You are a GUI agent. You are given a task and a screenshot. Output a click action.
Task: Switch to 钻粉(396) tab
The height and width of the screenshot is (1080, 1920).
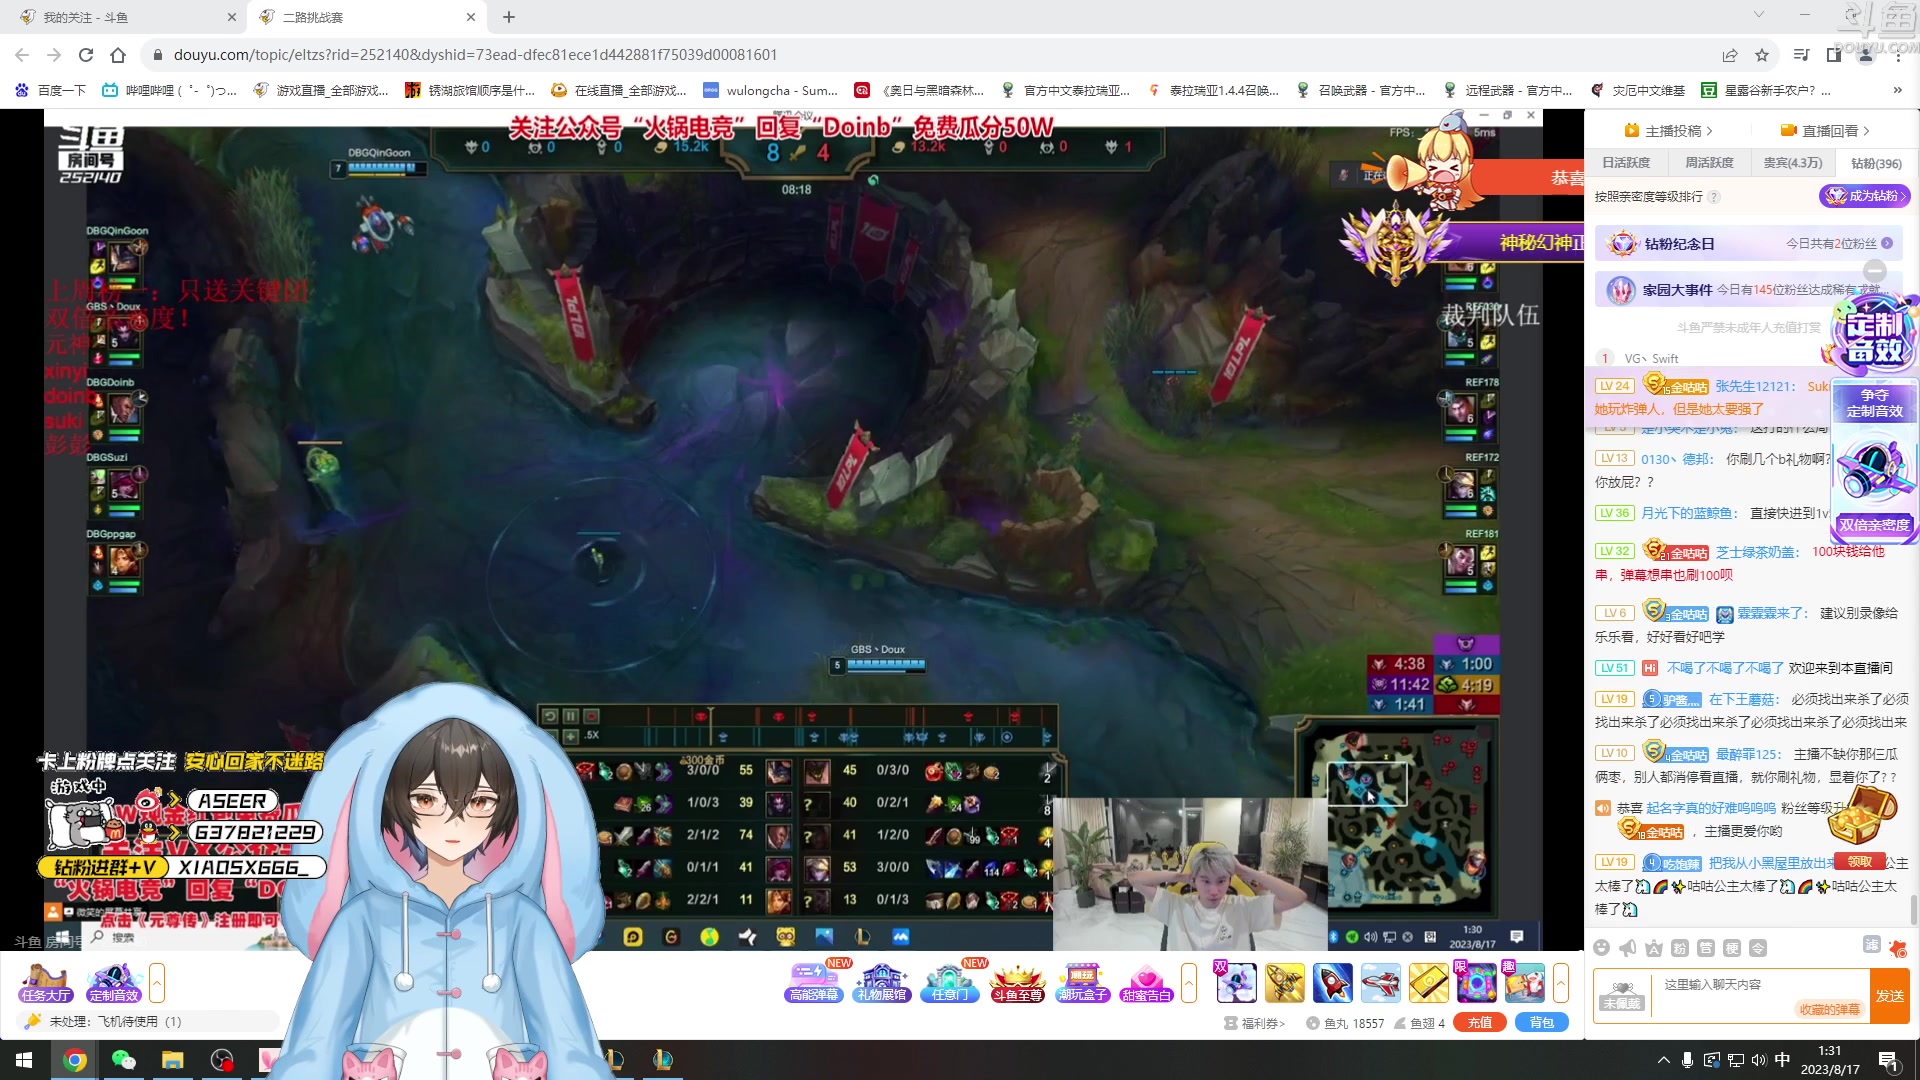1876,163
